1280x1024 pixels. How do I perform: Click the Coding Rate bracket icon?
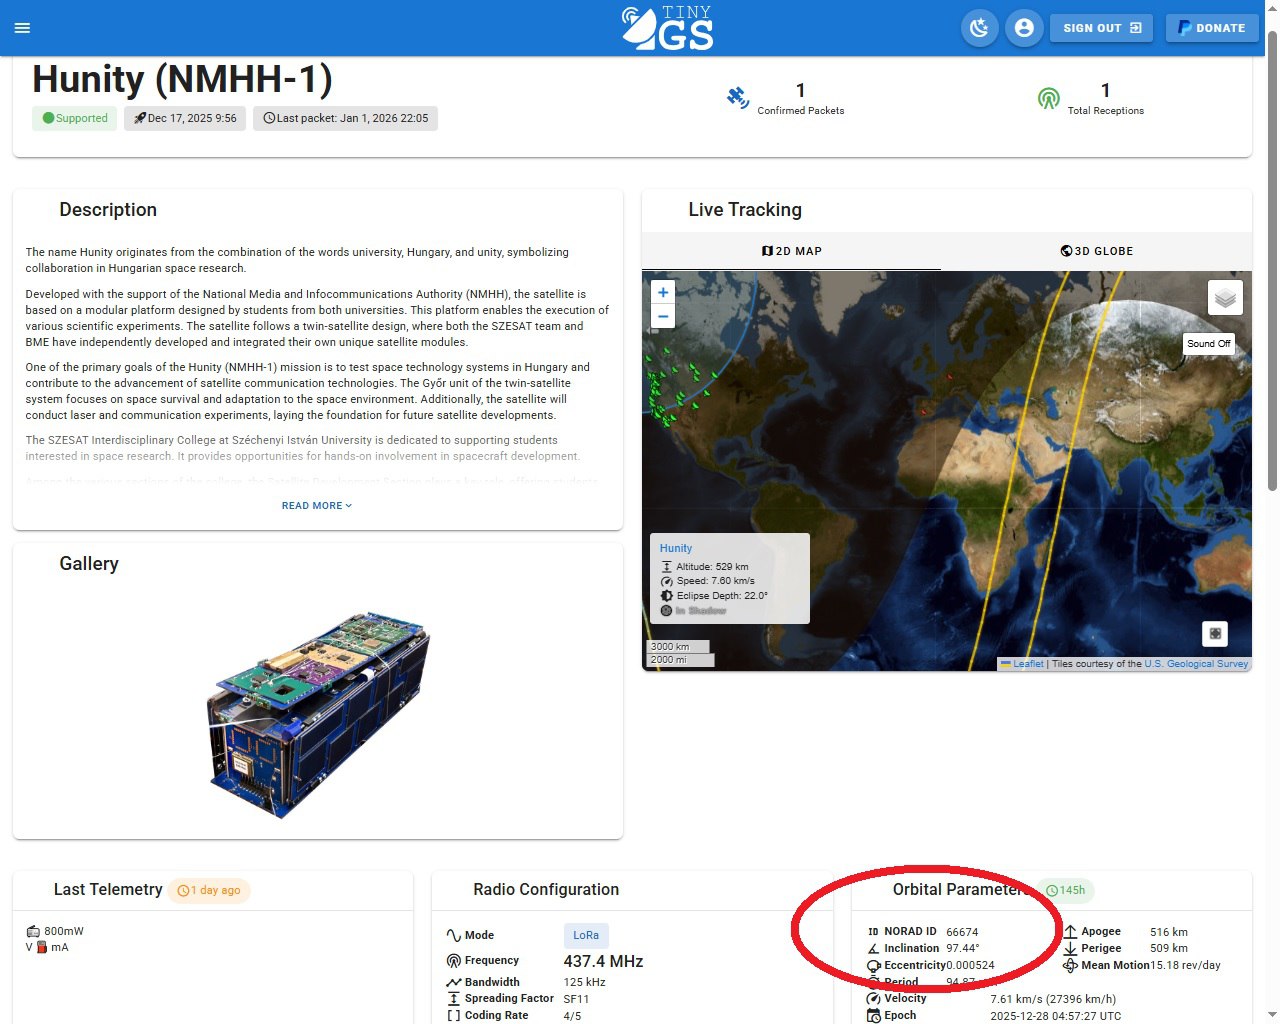point(454,1016)
